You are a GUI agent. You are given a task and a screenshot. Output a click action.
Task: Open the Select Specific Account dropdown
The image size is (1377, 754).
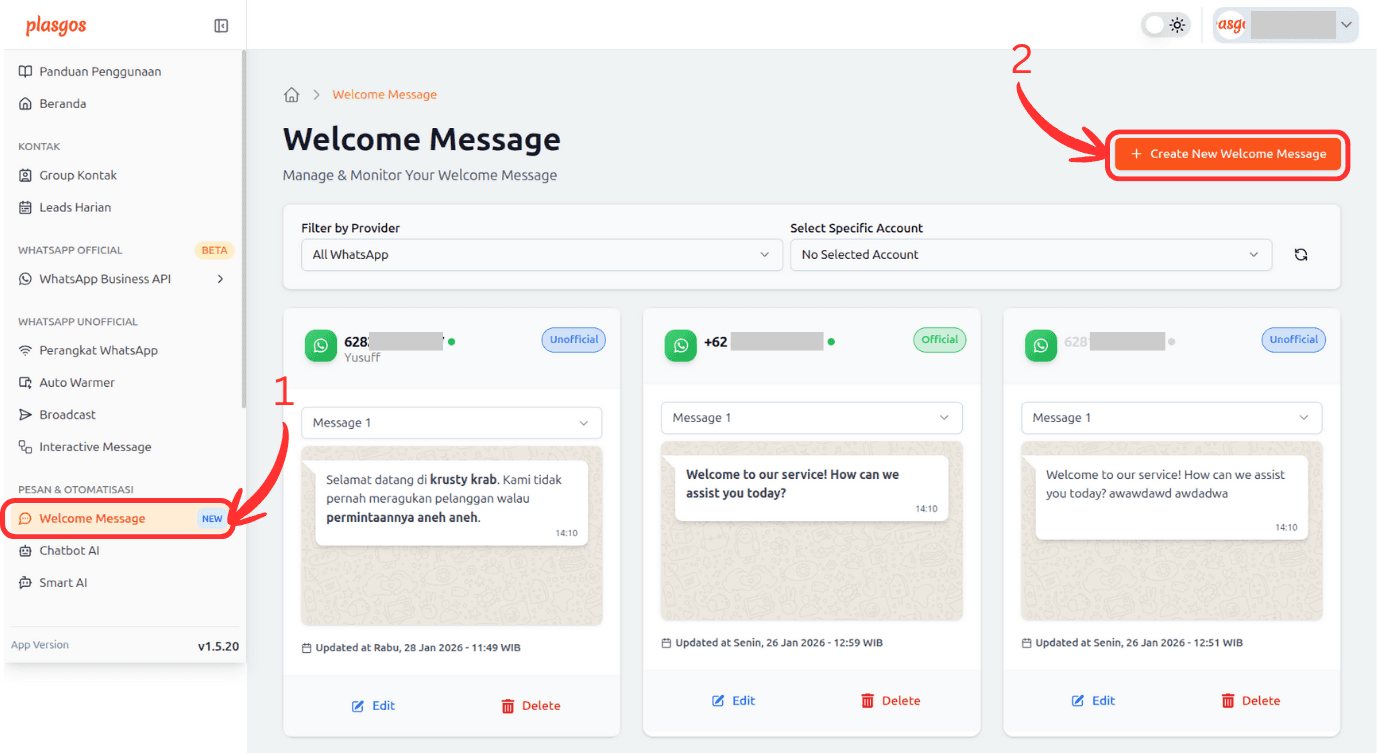point(1031,255)
